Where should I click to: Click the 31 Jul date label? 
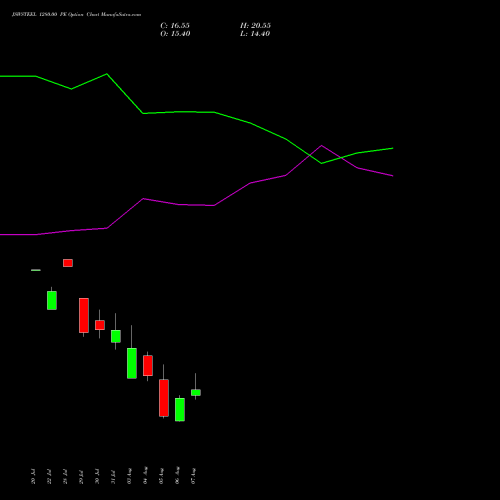pos(113,477)
